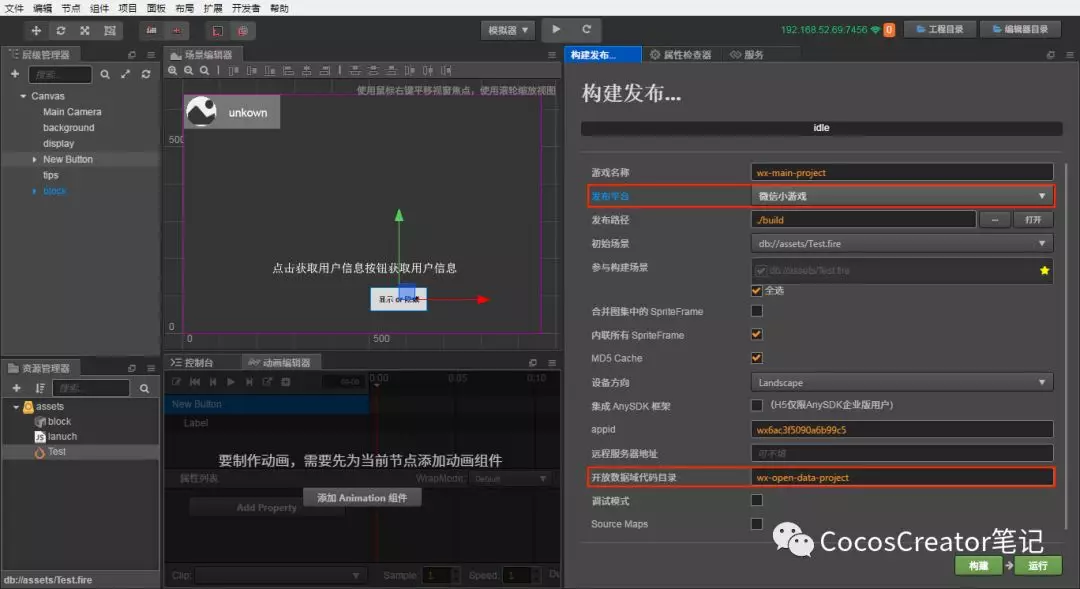Click the 构建 build button
The height and width of the screenshot is (589, 1080).
[978, 566]
